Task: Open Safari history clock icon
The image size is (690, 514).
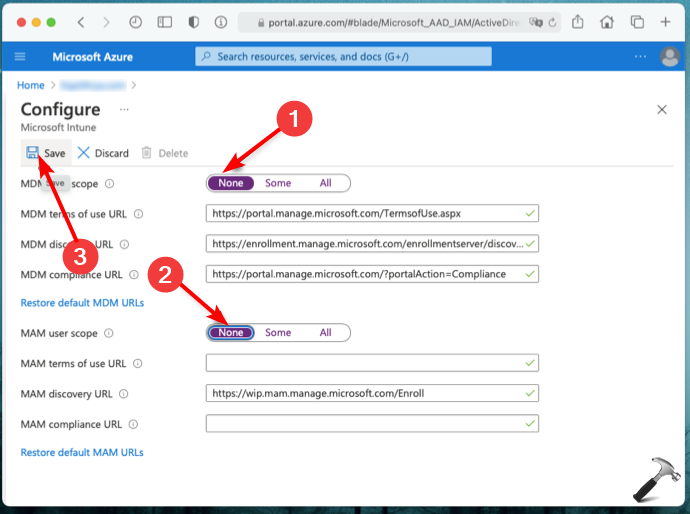Action: (136, 22)
